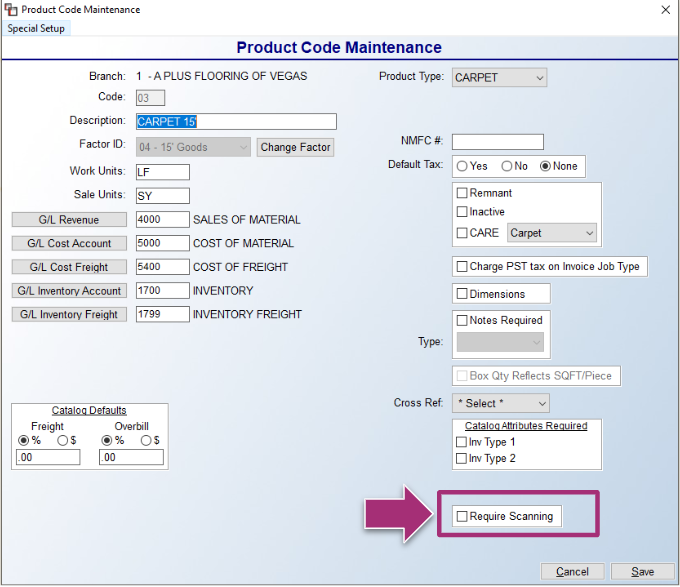680x587 pixels.
Task: Click the G/L Inventory Account button
Action: pos(69,290)
